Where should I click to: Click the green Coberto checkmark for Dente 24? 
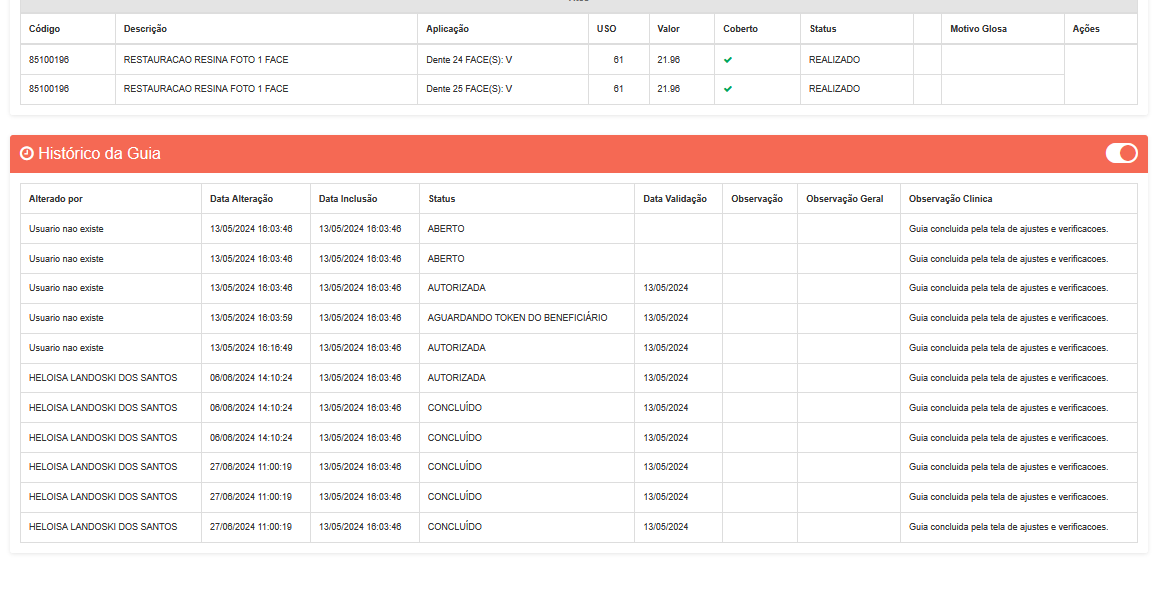(x=728, y=60)
